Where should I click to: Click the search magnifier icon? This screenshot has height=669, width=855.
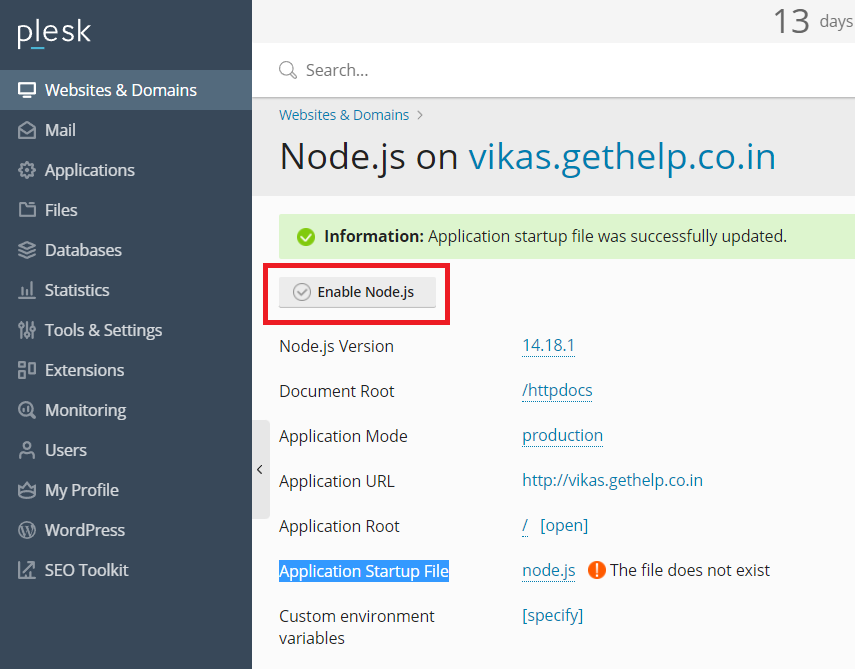pos(287,70)
